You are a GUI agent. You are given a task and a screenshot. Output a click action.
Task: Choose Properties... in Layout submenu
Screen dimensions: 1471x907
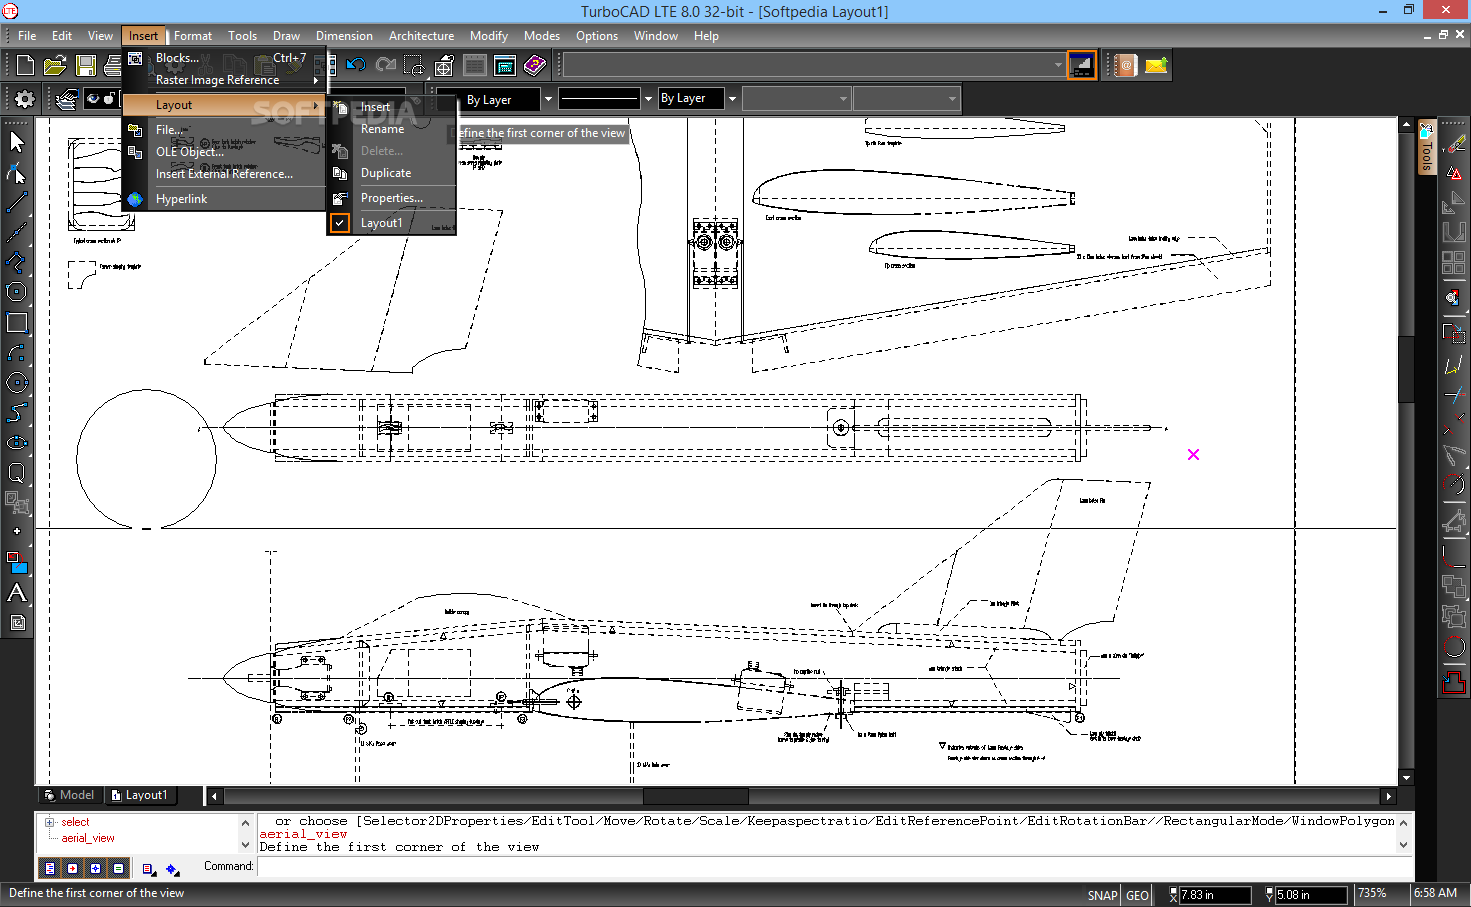coord(391,198)
